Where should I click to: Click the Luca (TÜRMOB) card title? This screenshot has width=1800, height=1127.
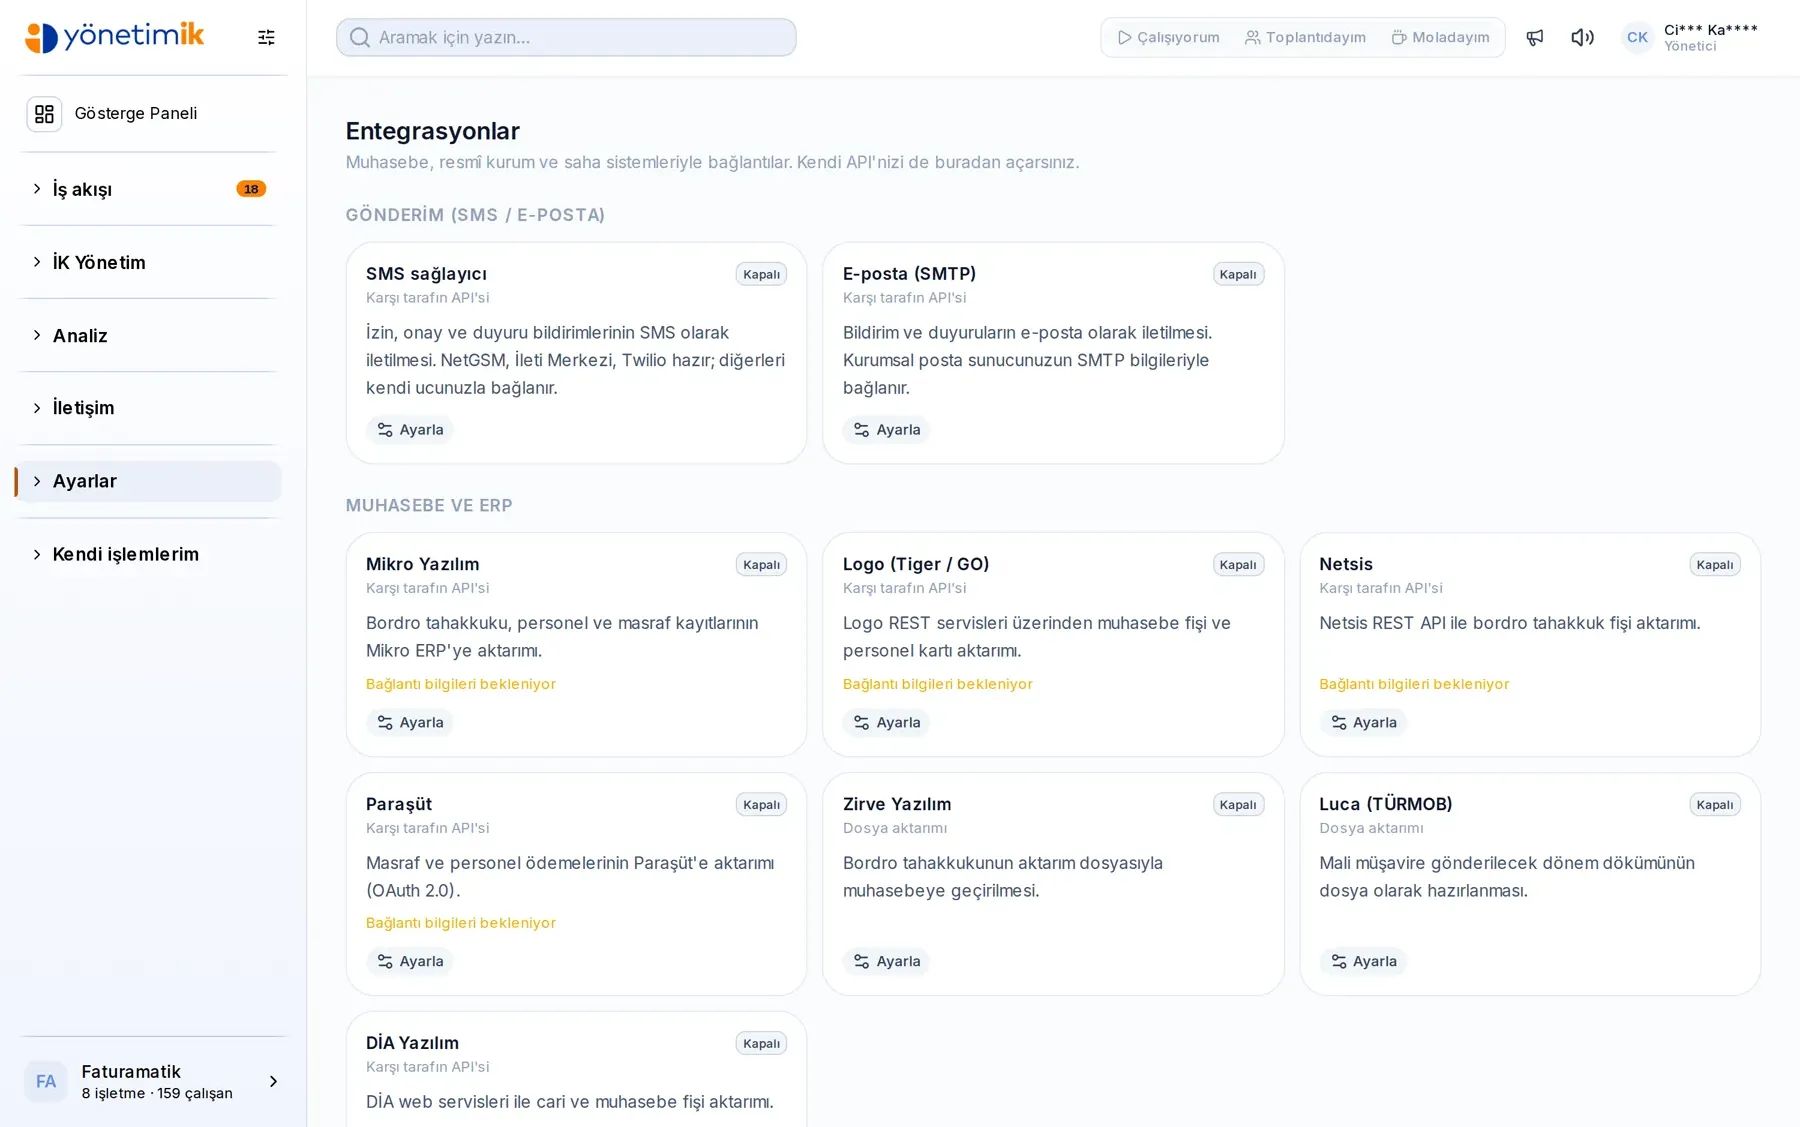(1386, 804)
